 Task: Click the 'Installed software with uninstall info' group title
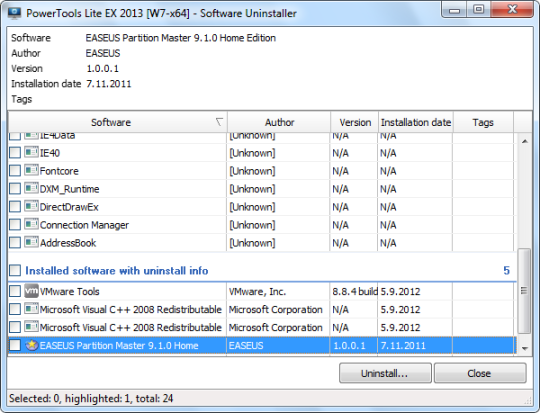pyautogui.click(x=117, y=271)
